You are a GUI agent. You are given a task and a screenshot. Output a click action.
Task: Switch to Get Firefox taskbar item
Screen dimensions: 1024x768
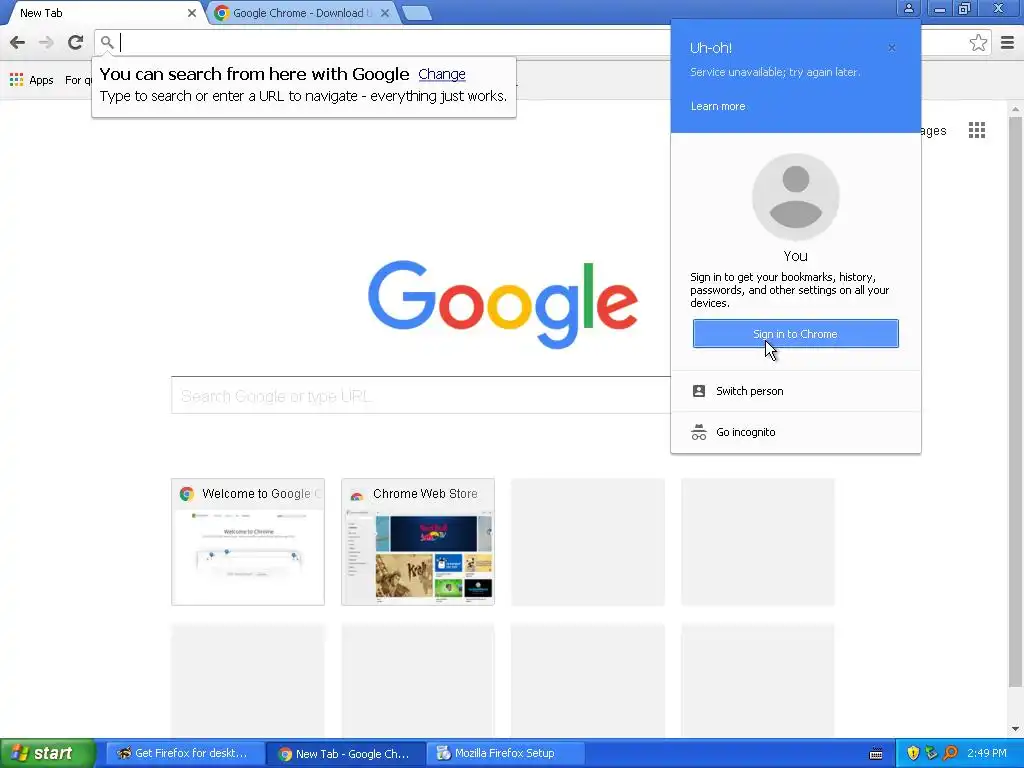click(185, 754)
